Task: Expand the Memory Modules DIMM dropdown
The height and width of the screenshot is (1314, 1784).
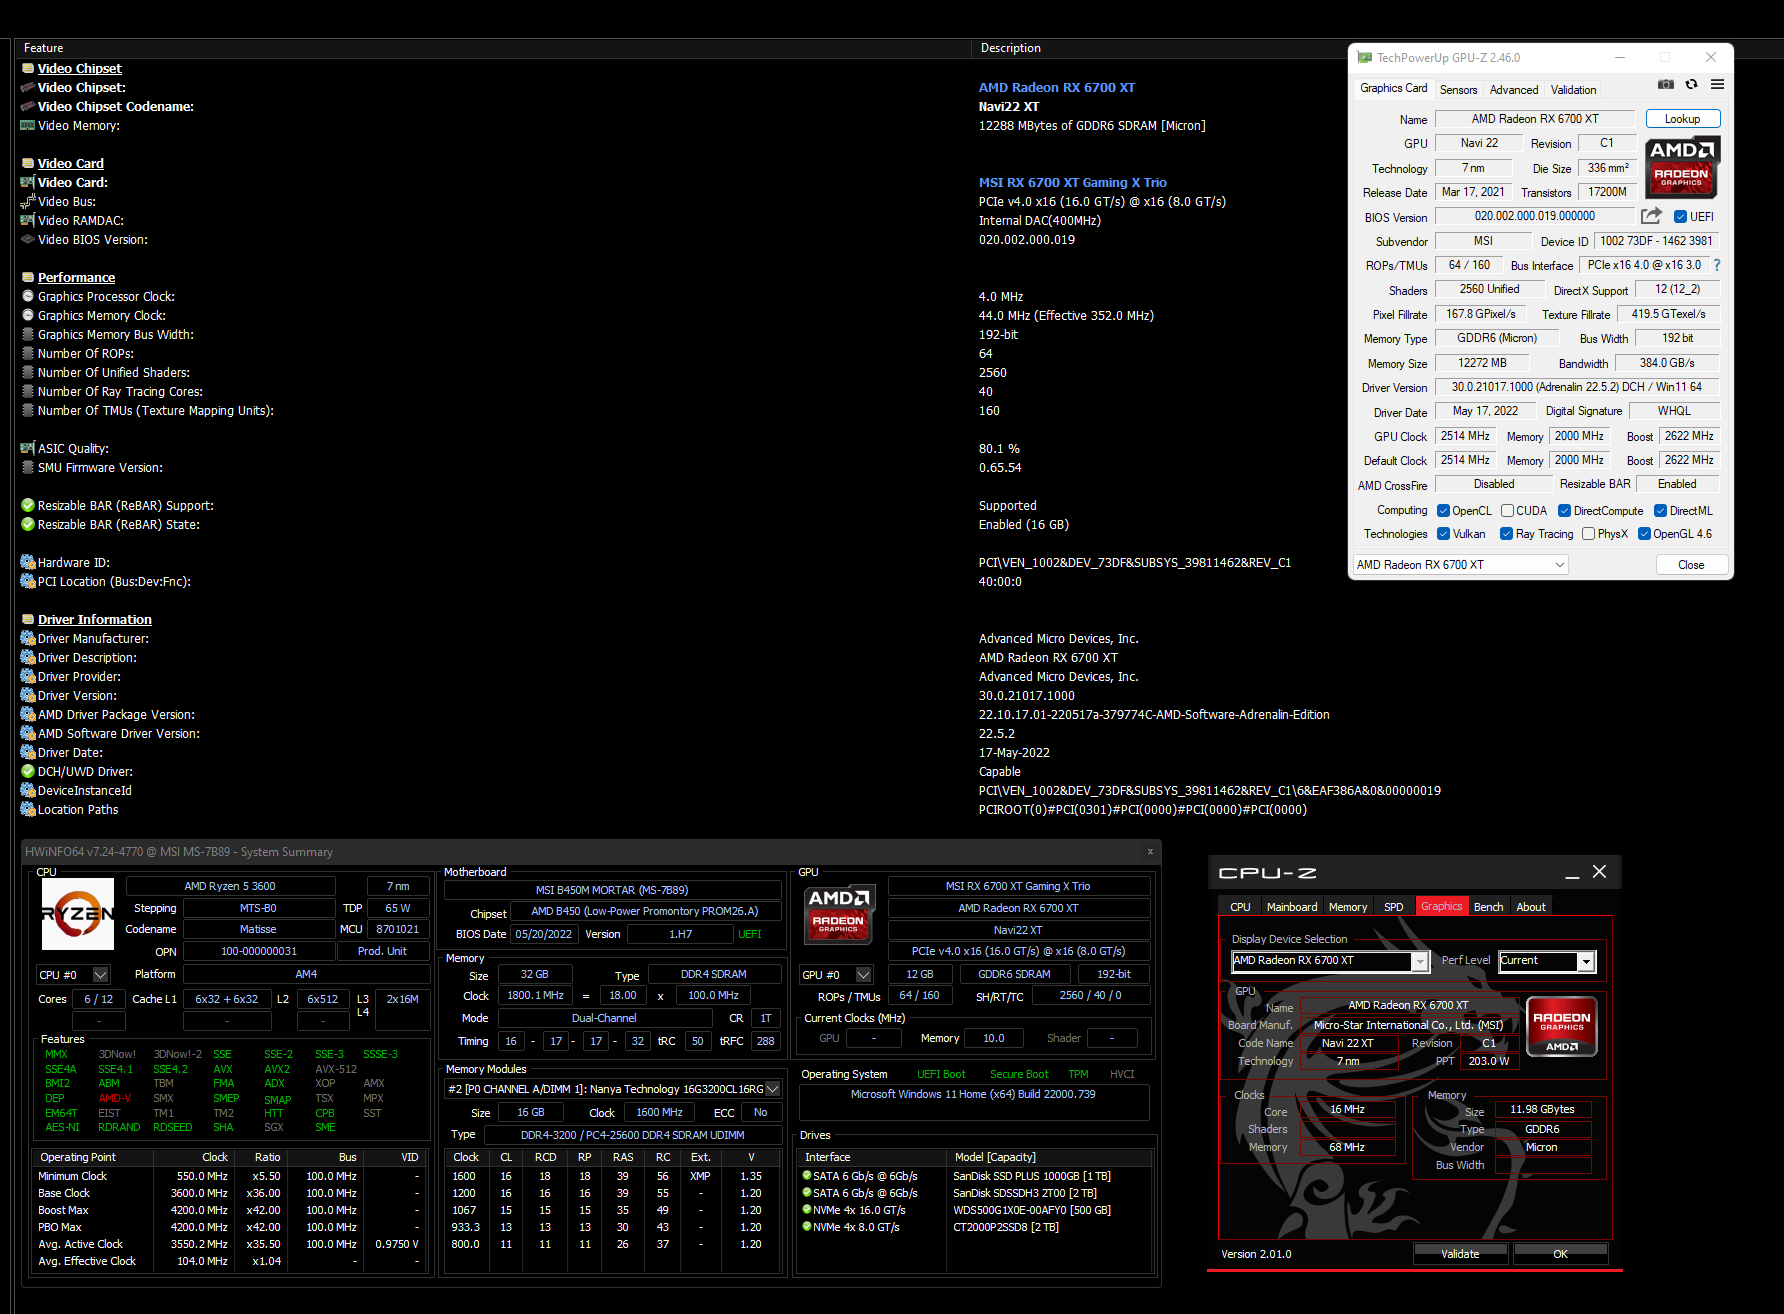Action: click(x=613, y=1089)
